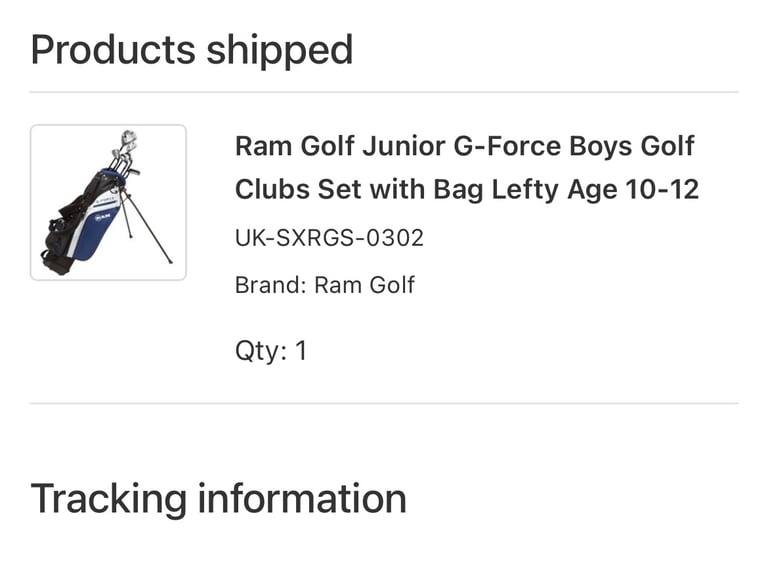
Task: Click the Ram Golf Junior G-Force product title
Action: (x=467, y=168)
